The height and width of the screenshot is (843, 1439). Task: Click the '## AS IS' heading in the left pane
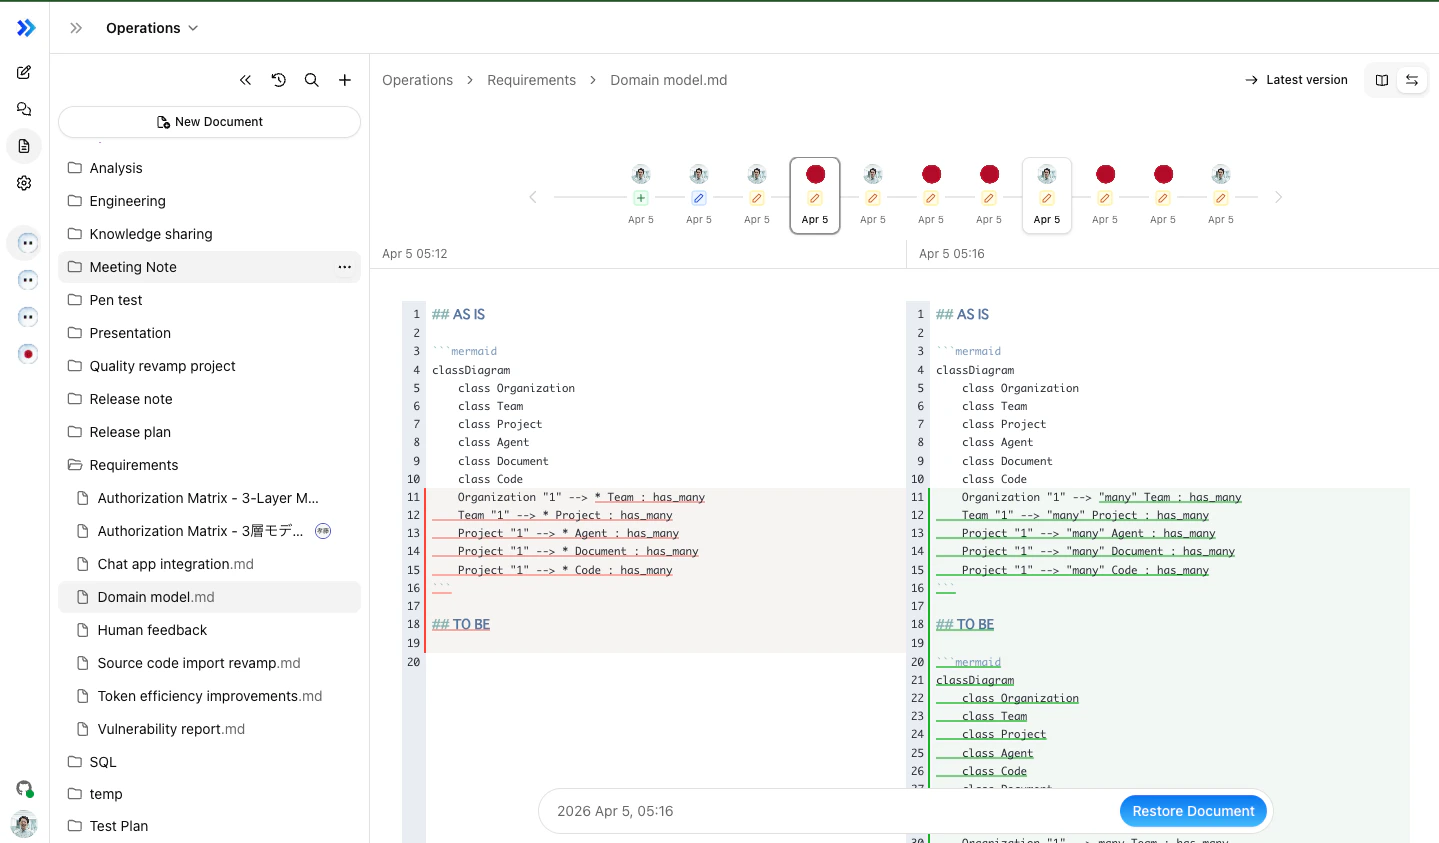pyautogui.click(x=458, y=314)
